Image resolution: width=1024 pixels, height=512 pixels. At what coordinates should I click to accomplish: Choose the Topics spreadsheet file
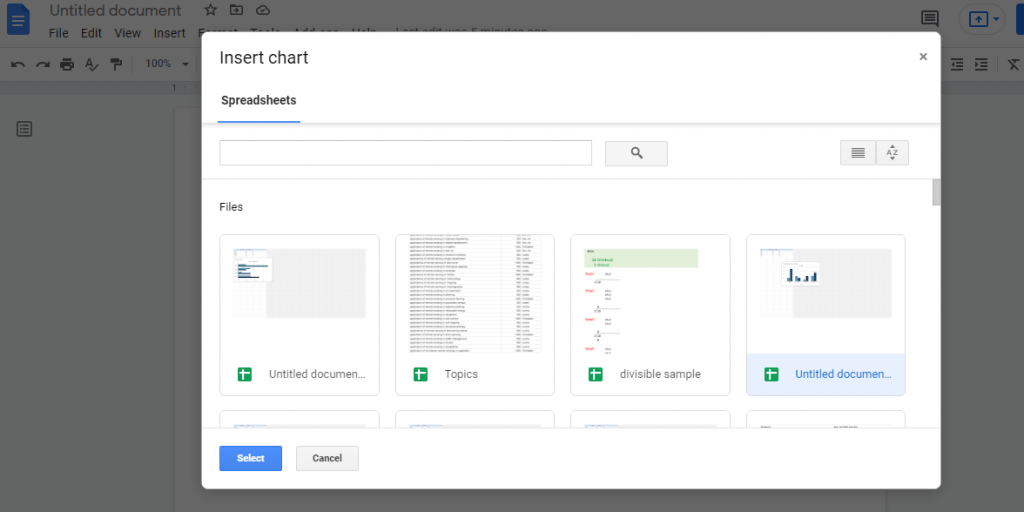[x=475, y=315]
